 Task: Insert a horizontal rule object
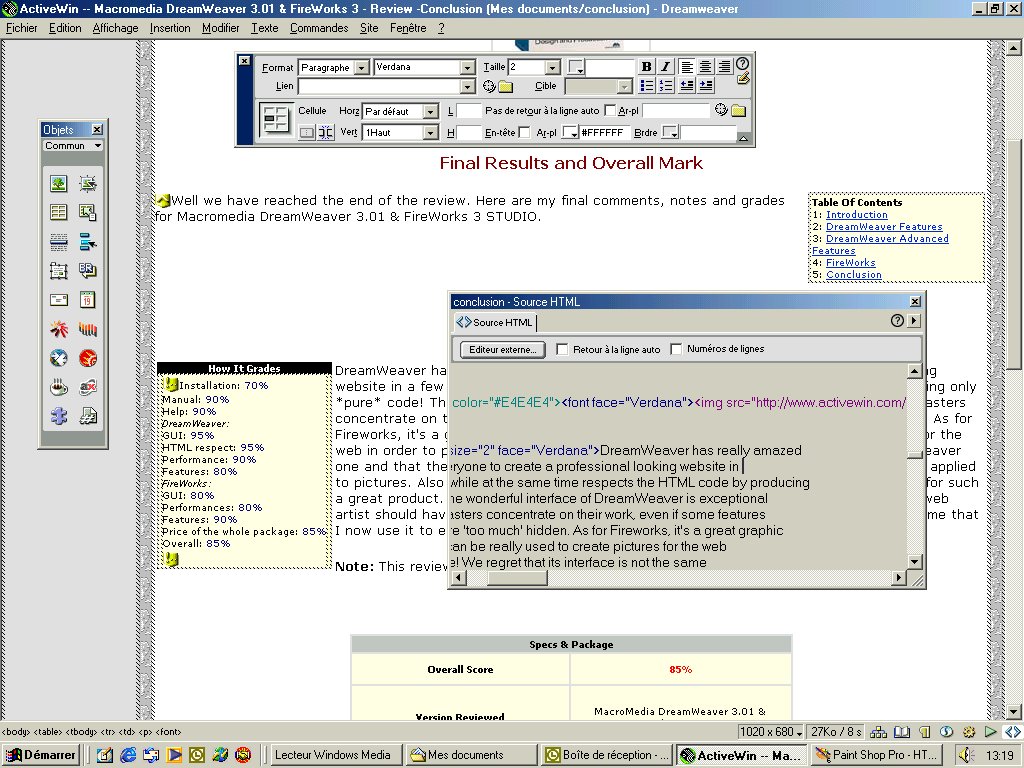(x=59, y=242)
